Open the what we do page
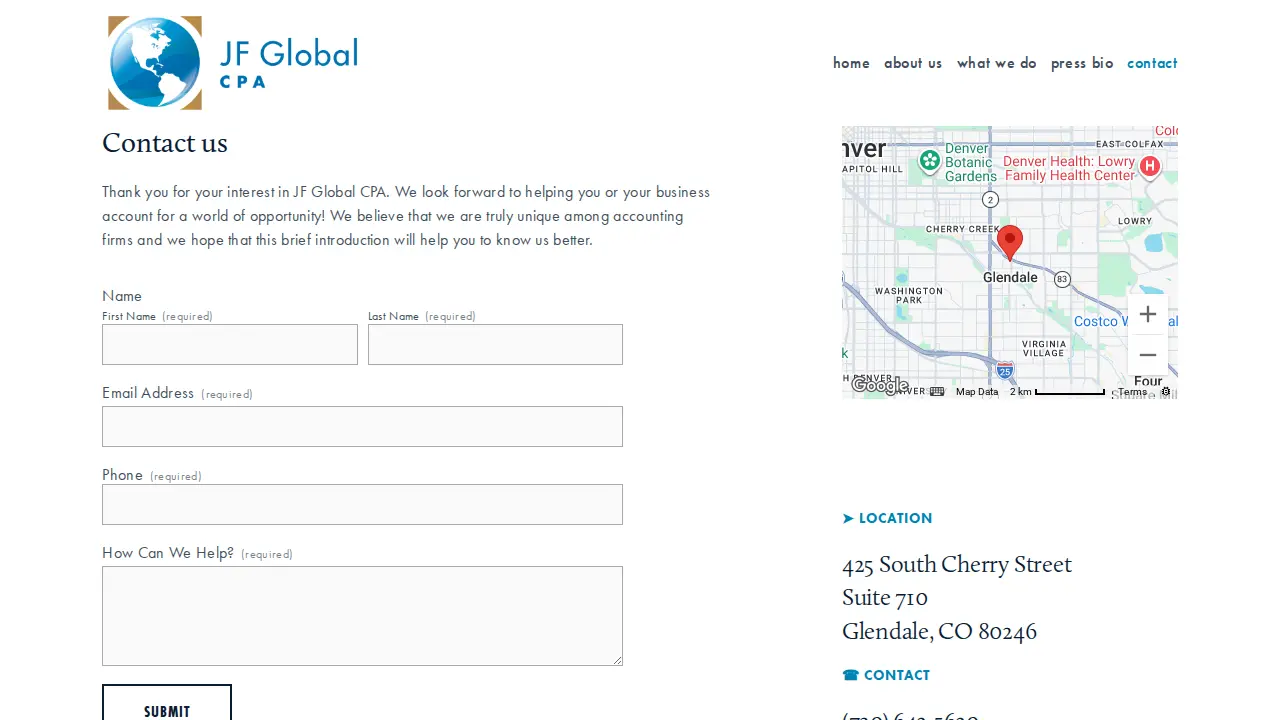 click(997, 63)
